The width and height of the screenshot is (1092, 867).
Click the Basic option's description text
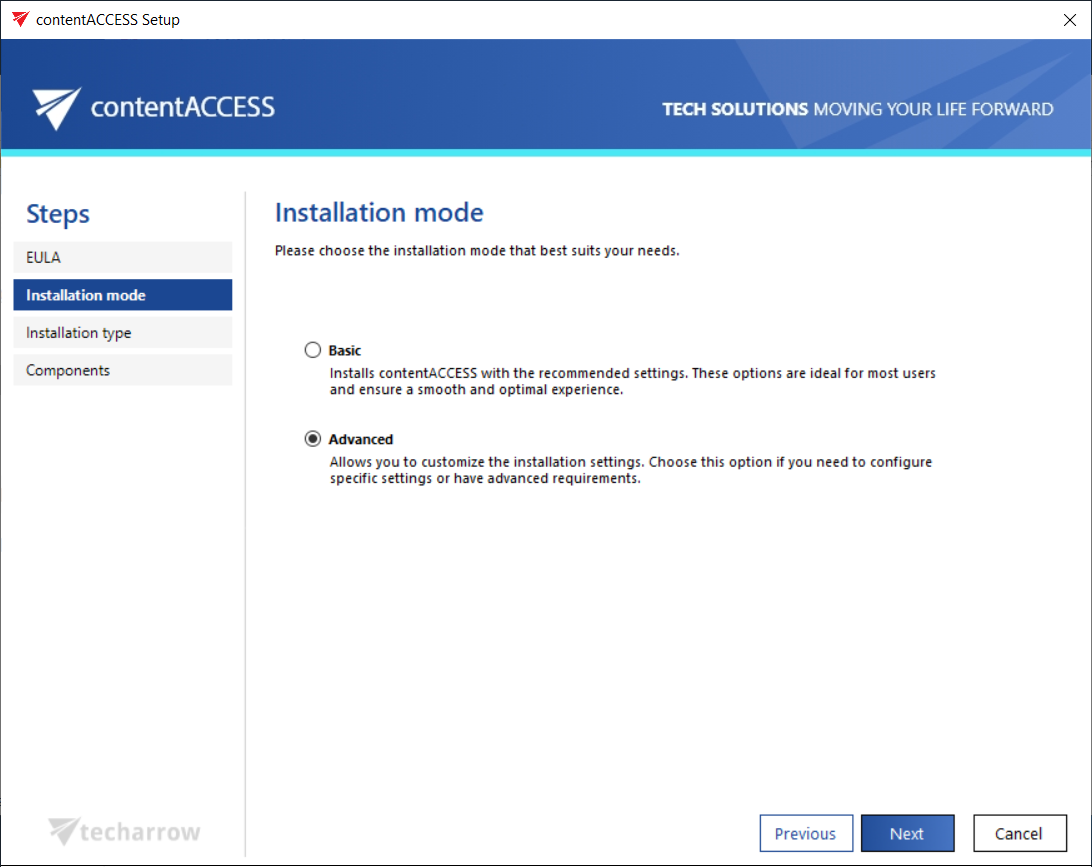tap(632, 382)
